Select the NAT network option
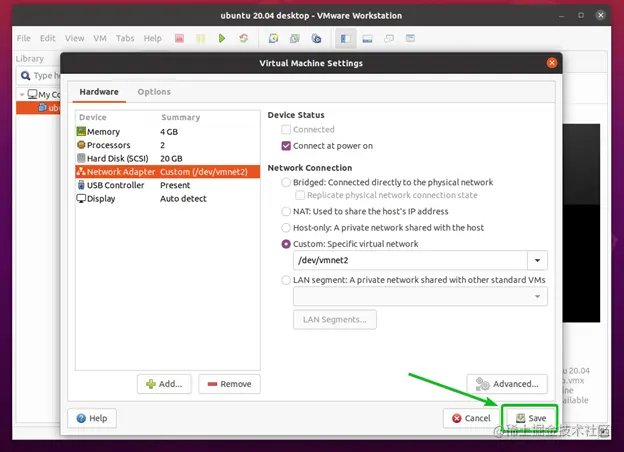Viewport: 624px width, 452px height. 286,211
